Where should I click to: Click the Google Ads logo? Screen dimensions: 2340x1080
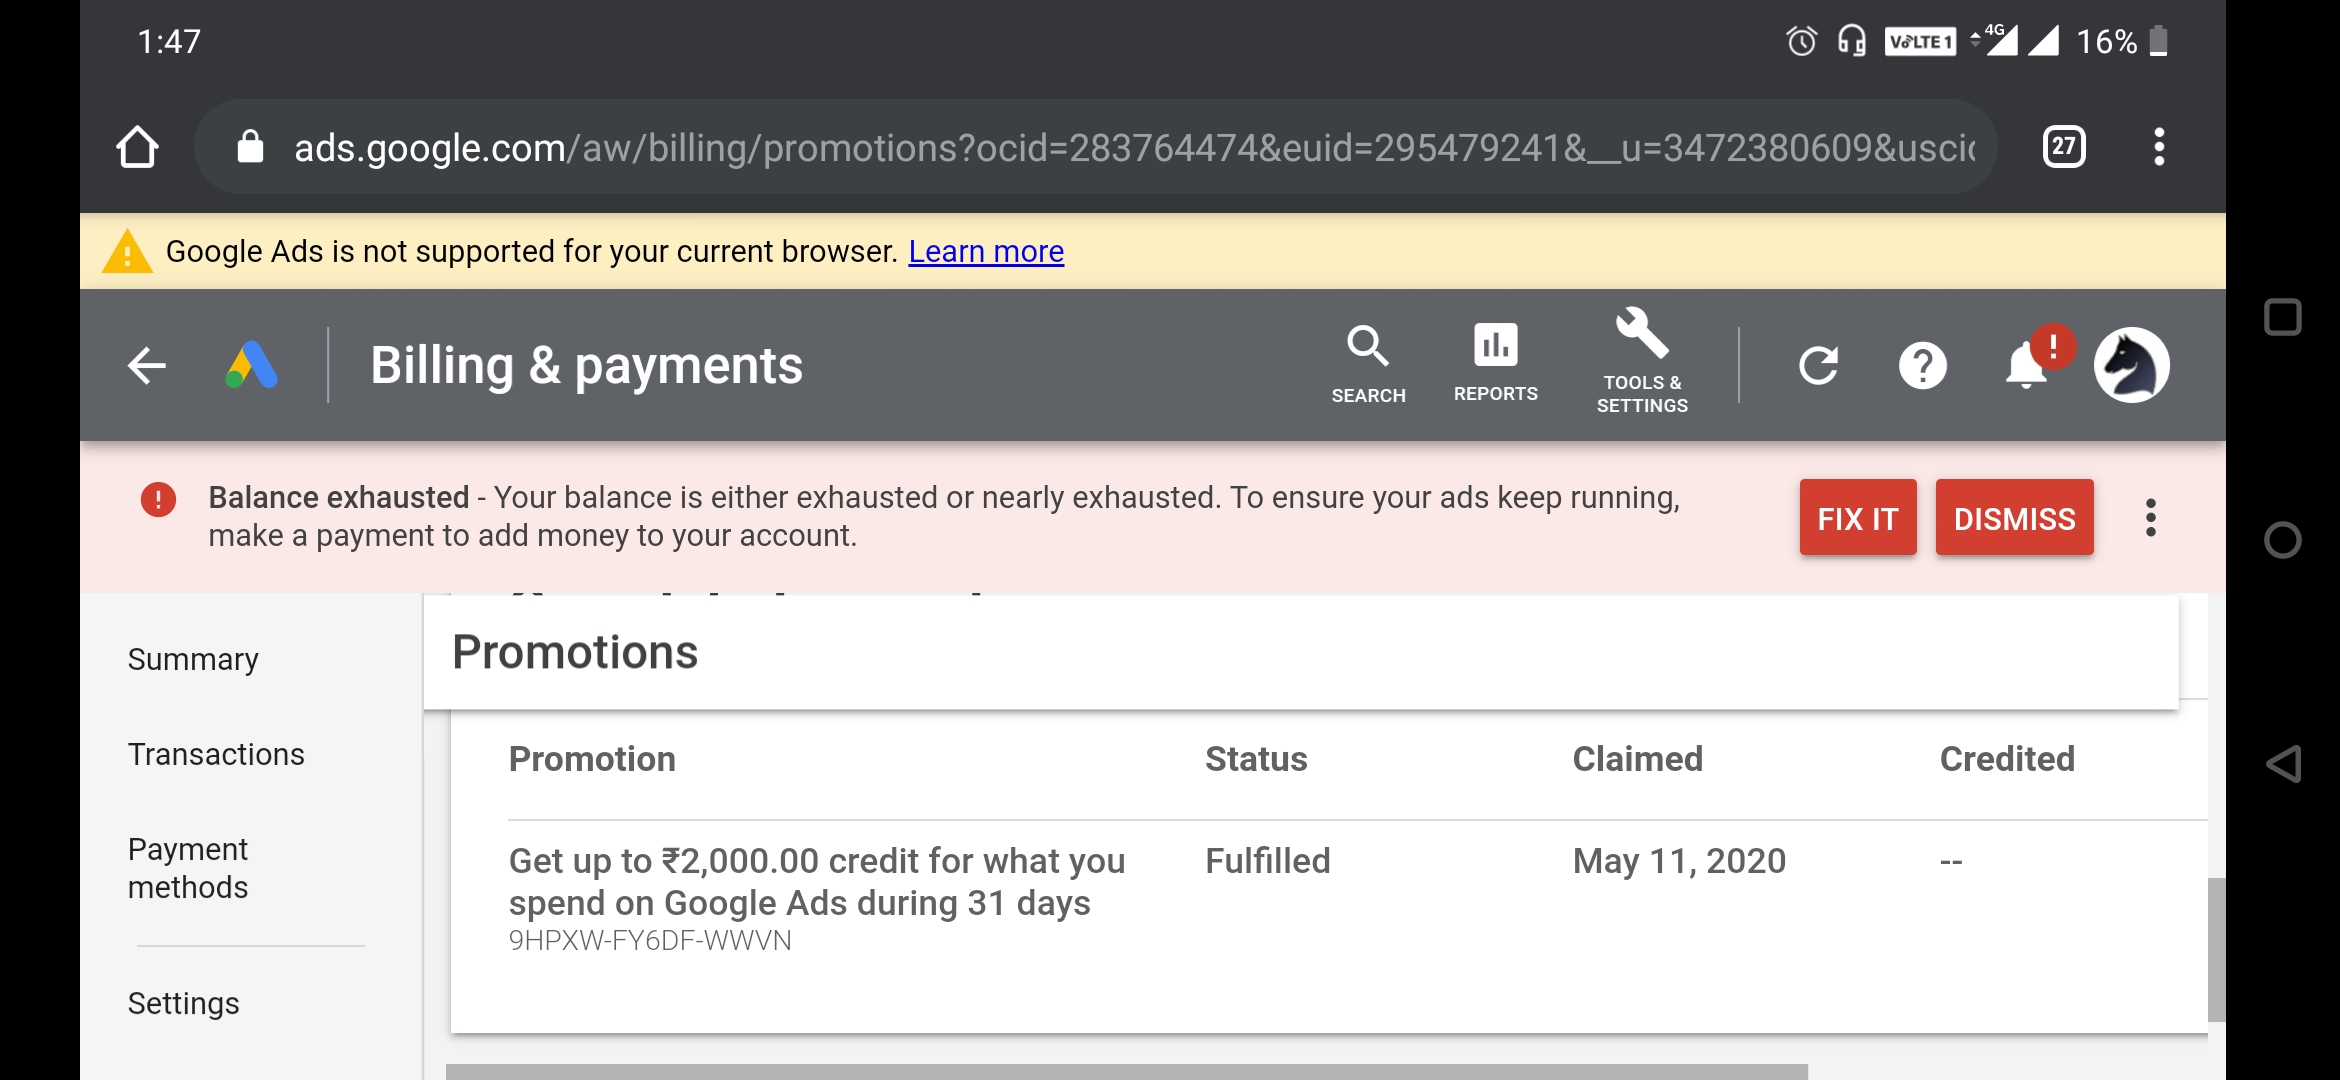[252, 365]
